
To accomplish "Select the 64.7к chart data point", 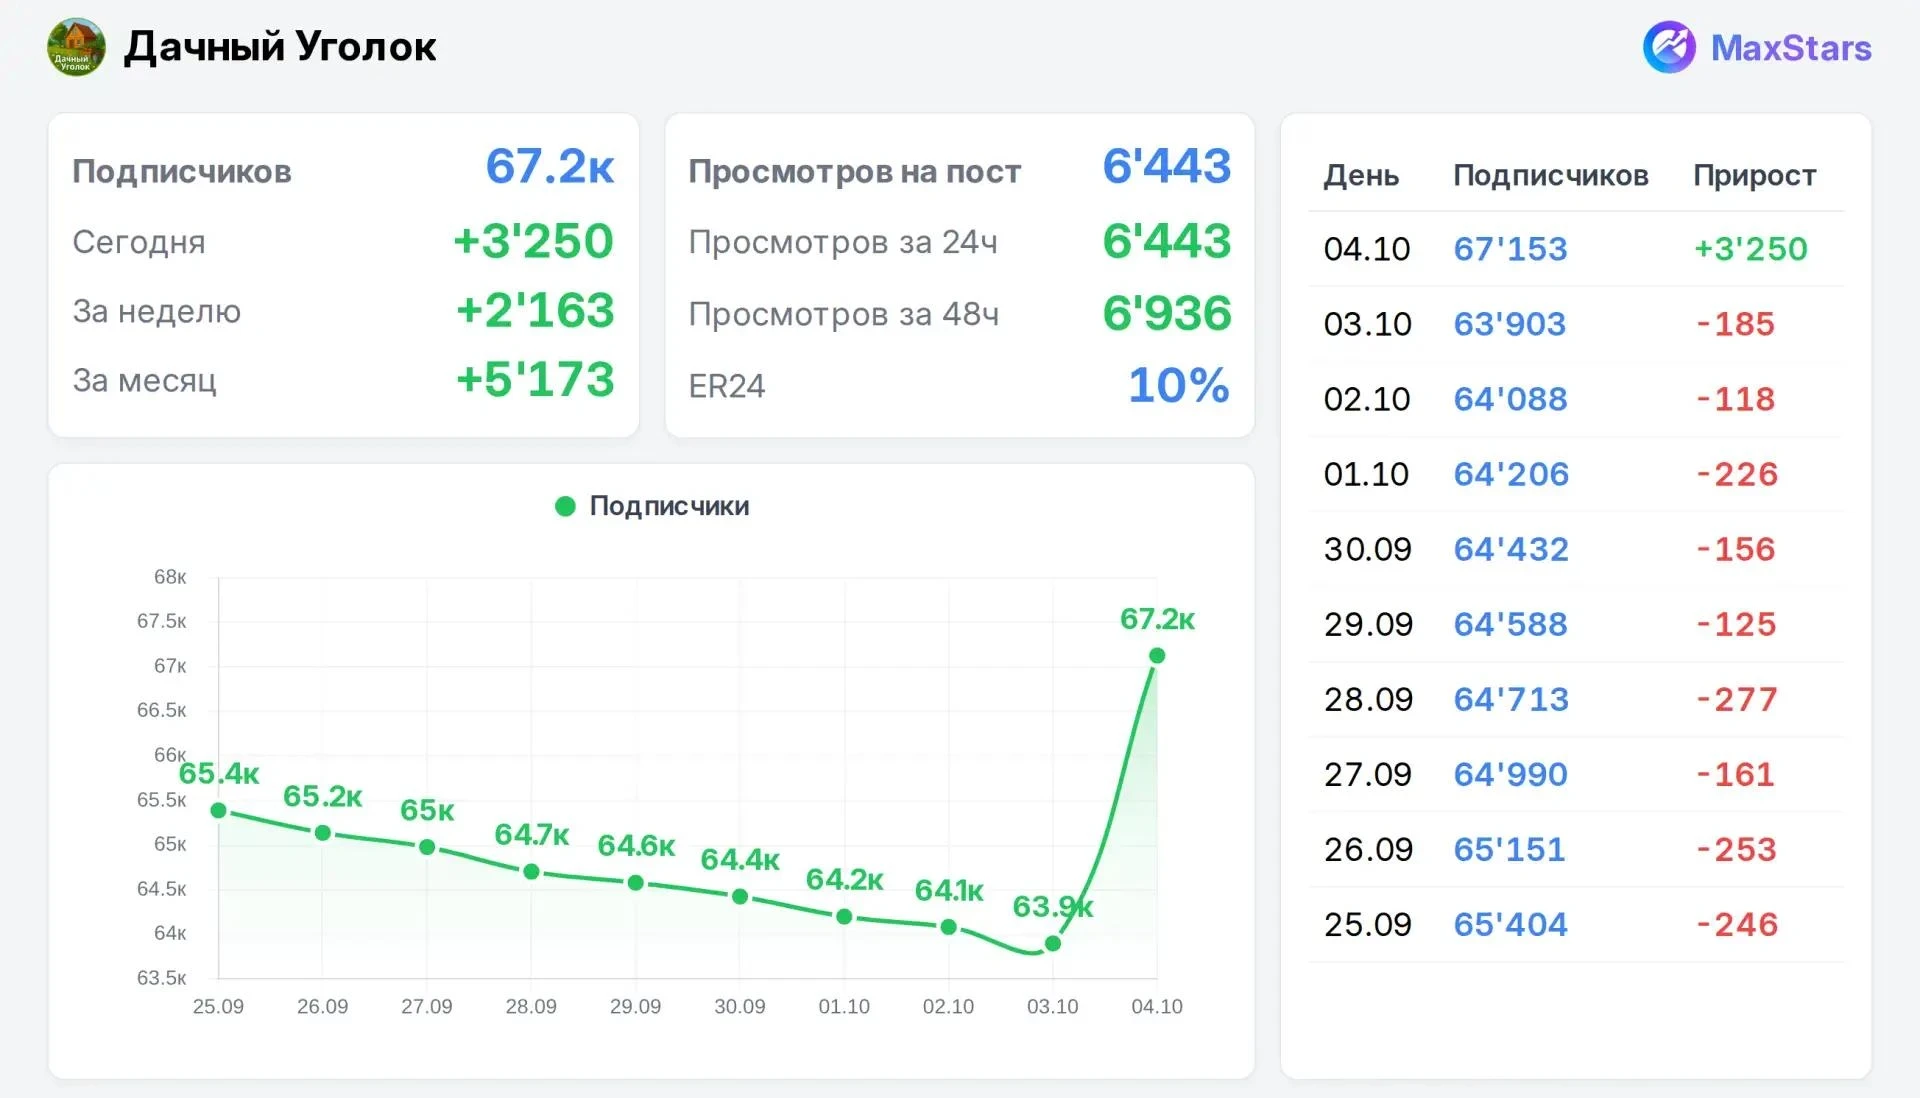I will tap(532, 872).
